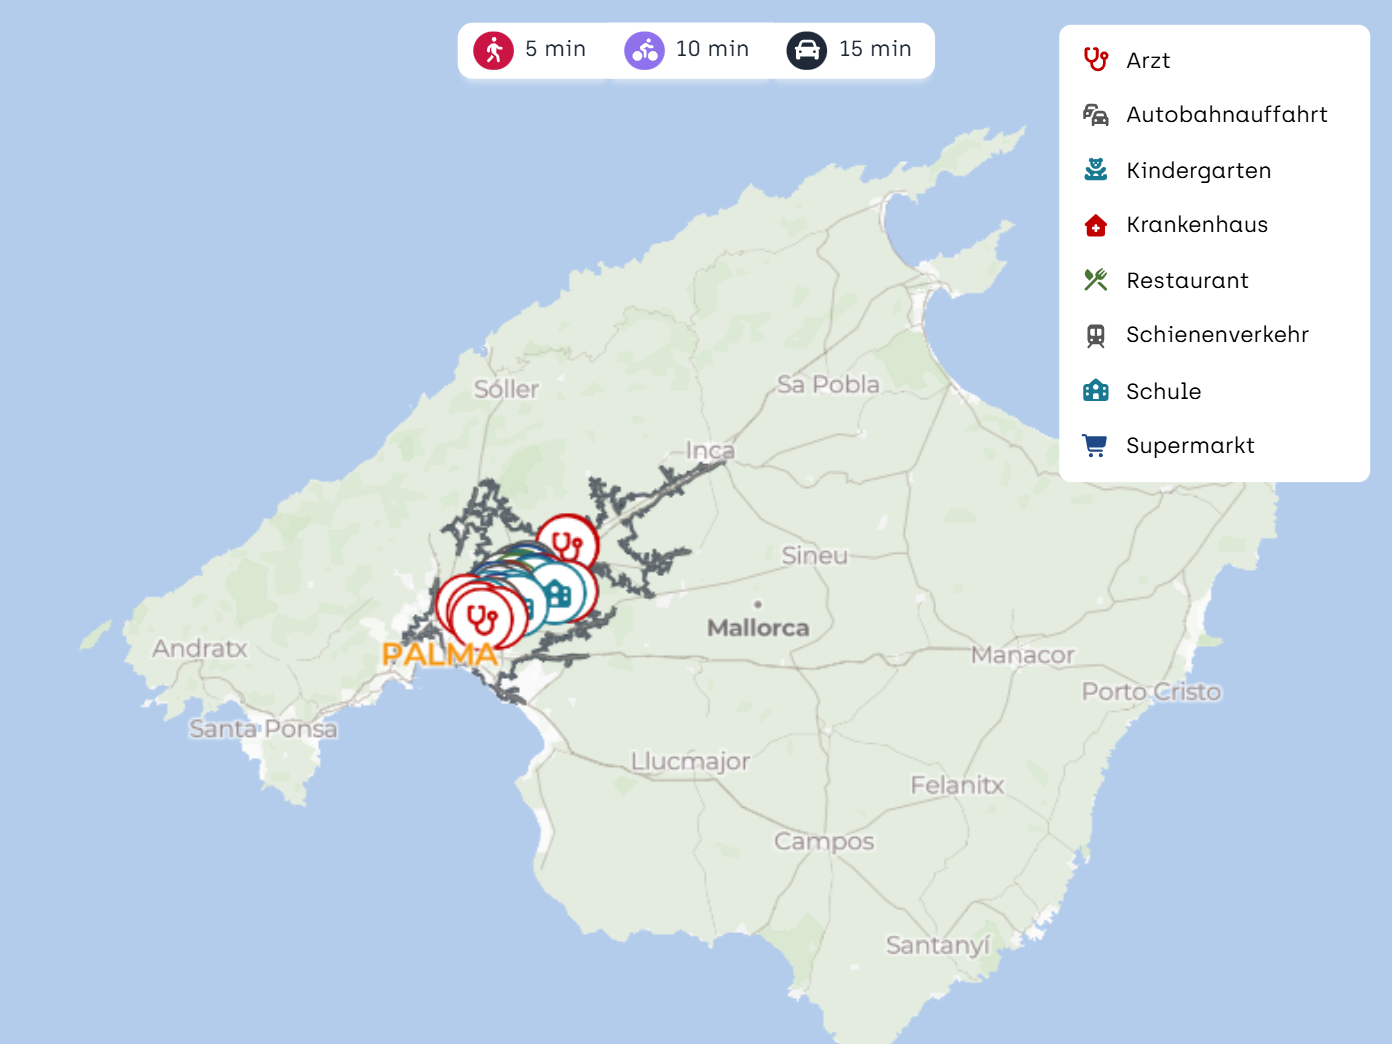Click the Kindergarten legend text
This screenshot has width=1392, height=1044.
(1198, 170)
